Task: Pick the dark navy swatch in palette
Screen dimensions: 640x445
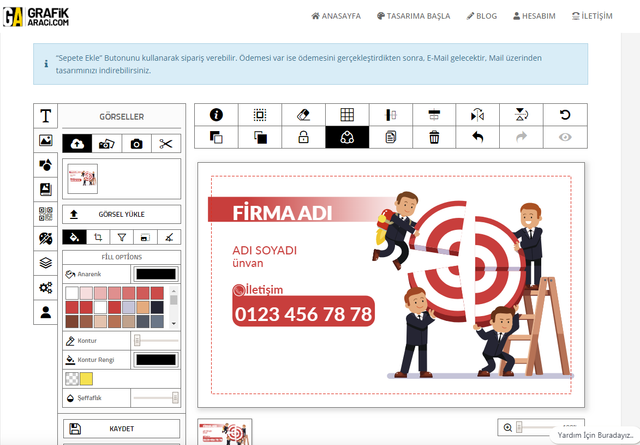Action: 157,307
